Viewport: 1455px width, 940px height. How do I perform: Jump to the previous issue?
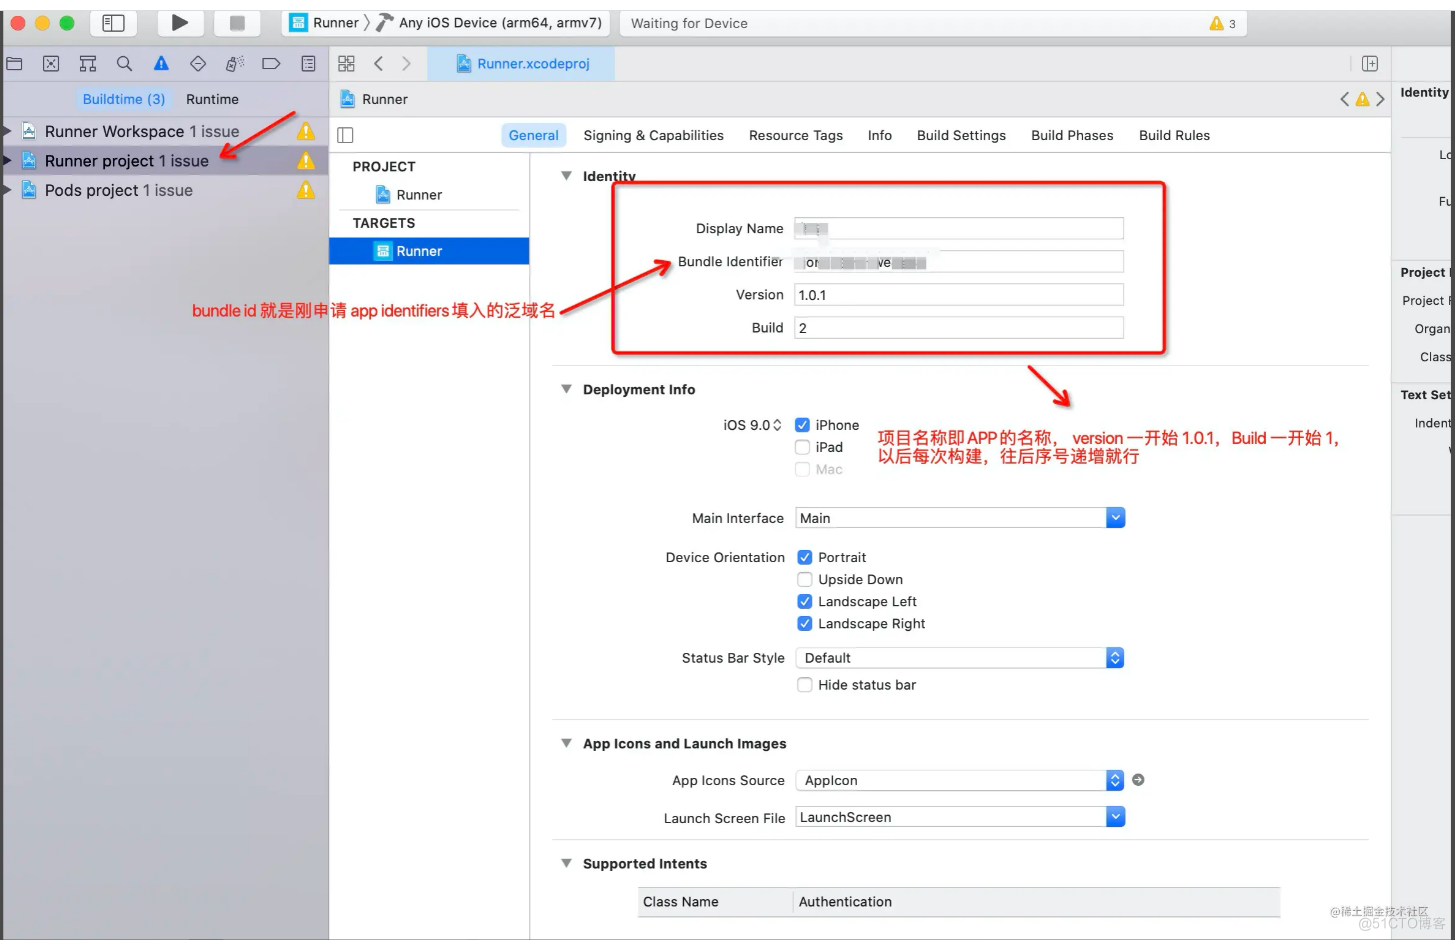click(1345, 99)
